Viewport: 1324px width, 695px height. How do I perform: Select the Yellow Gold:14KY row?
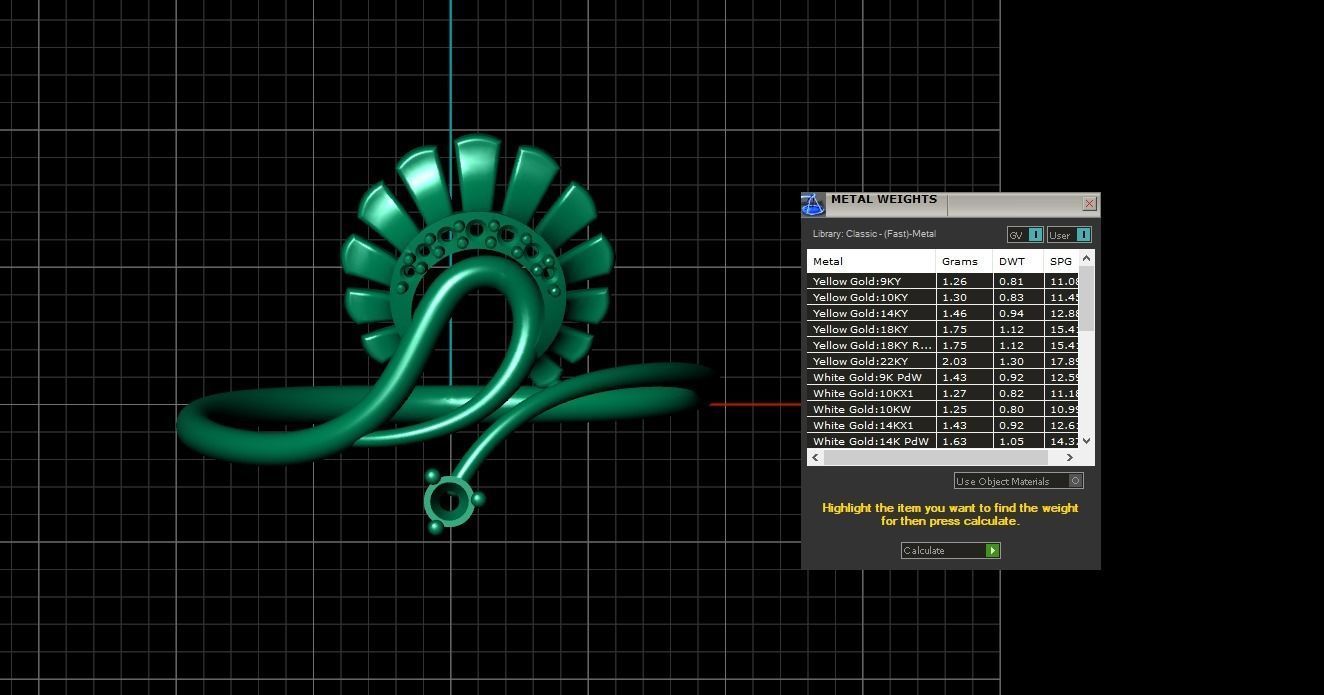[x=943, y=313]
